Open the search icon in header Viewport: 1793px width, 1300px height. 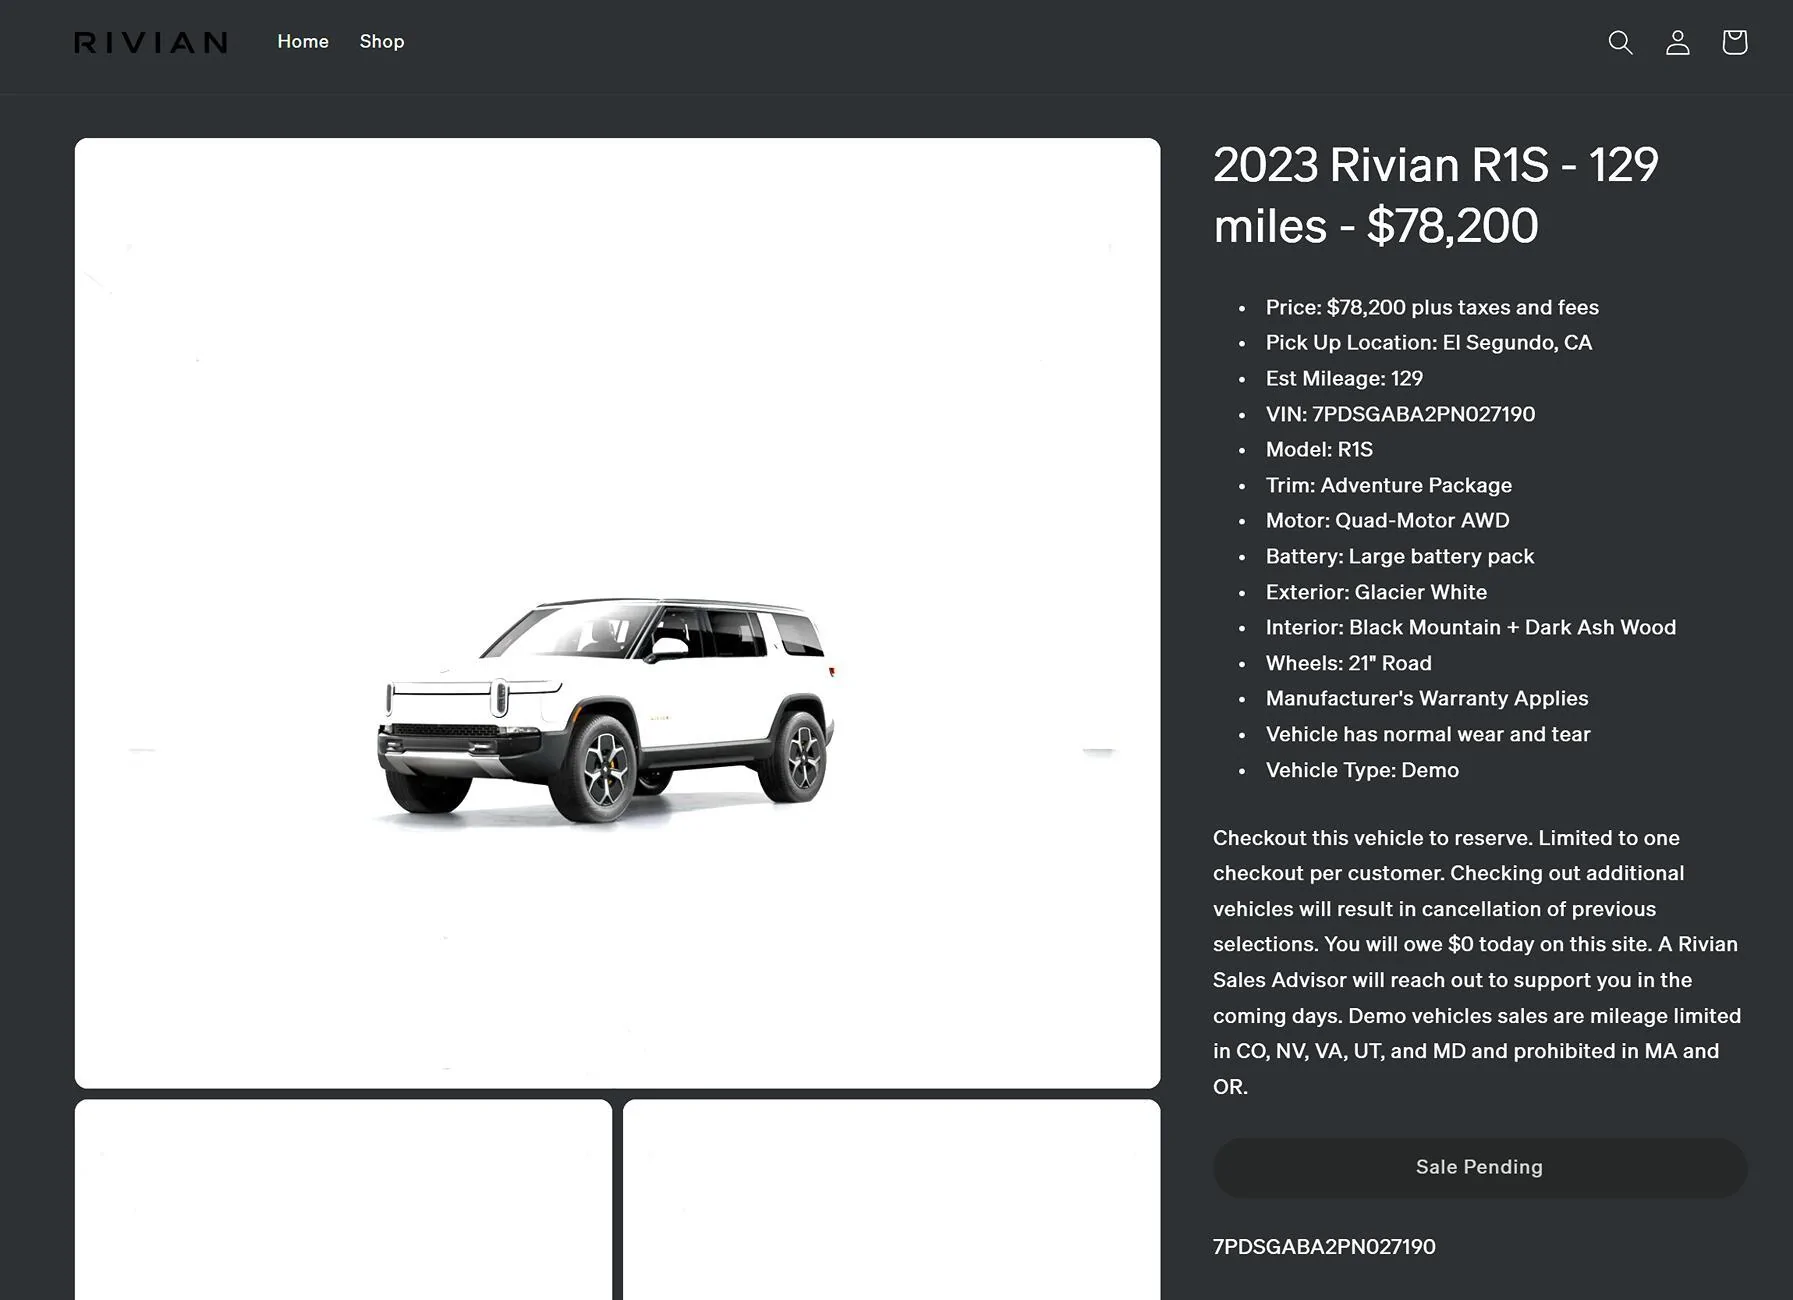[1620, 42]
